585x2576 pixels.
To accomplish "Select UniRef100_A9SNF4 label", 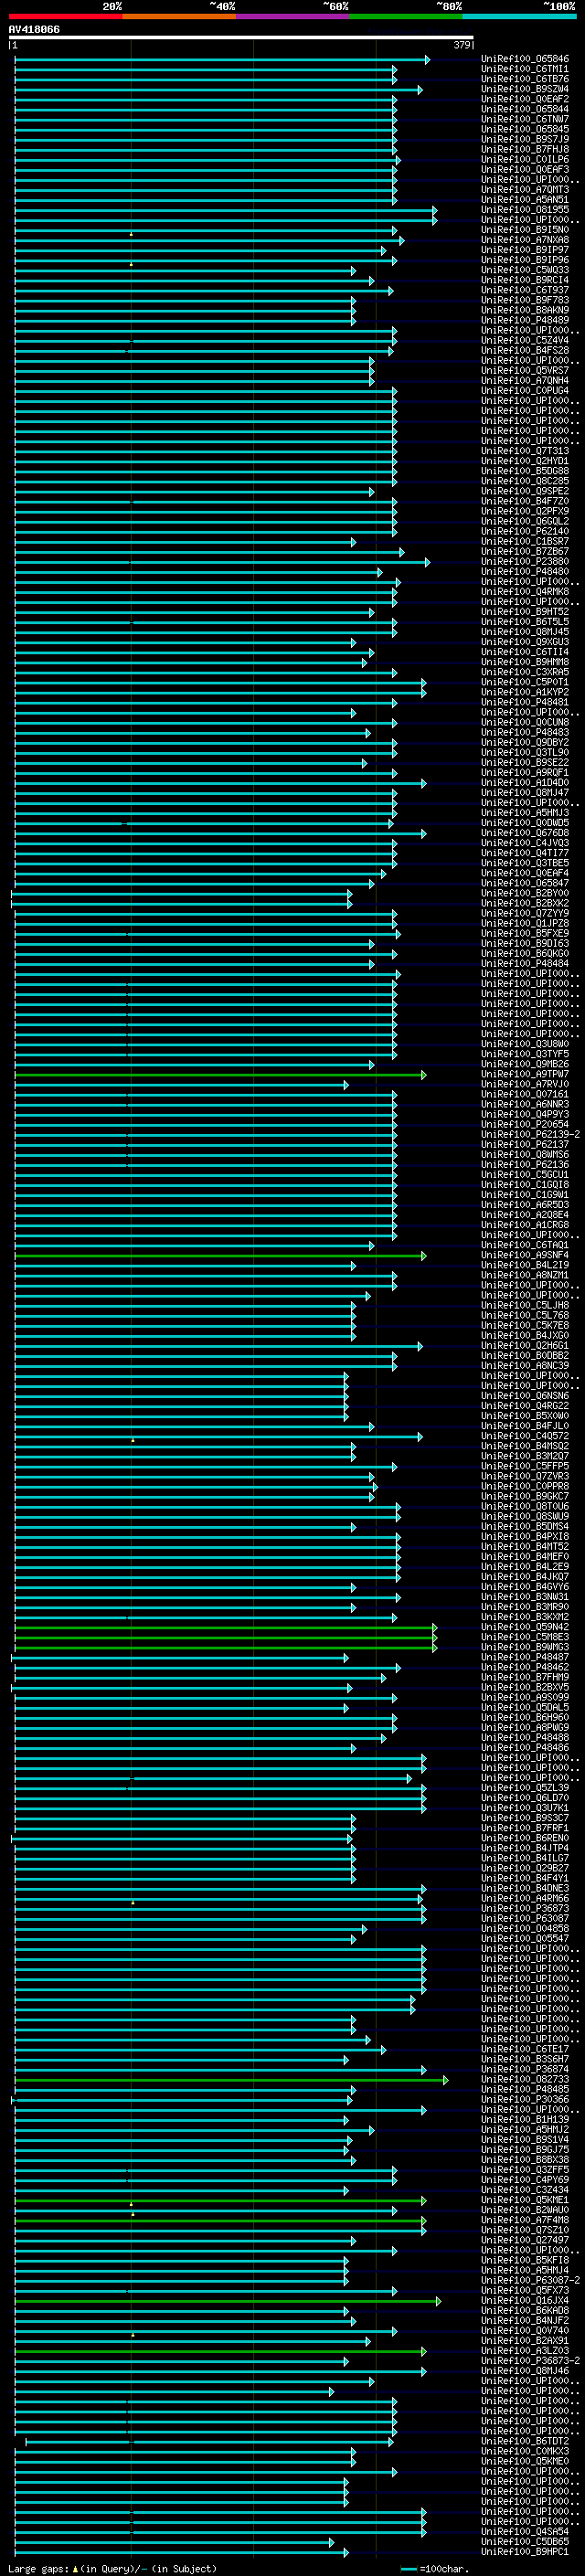I will 525,1255.
